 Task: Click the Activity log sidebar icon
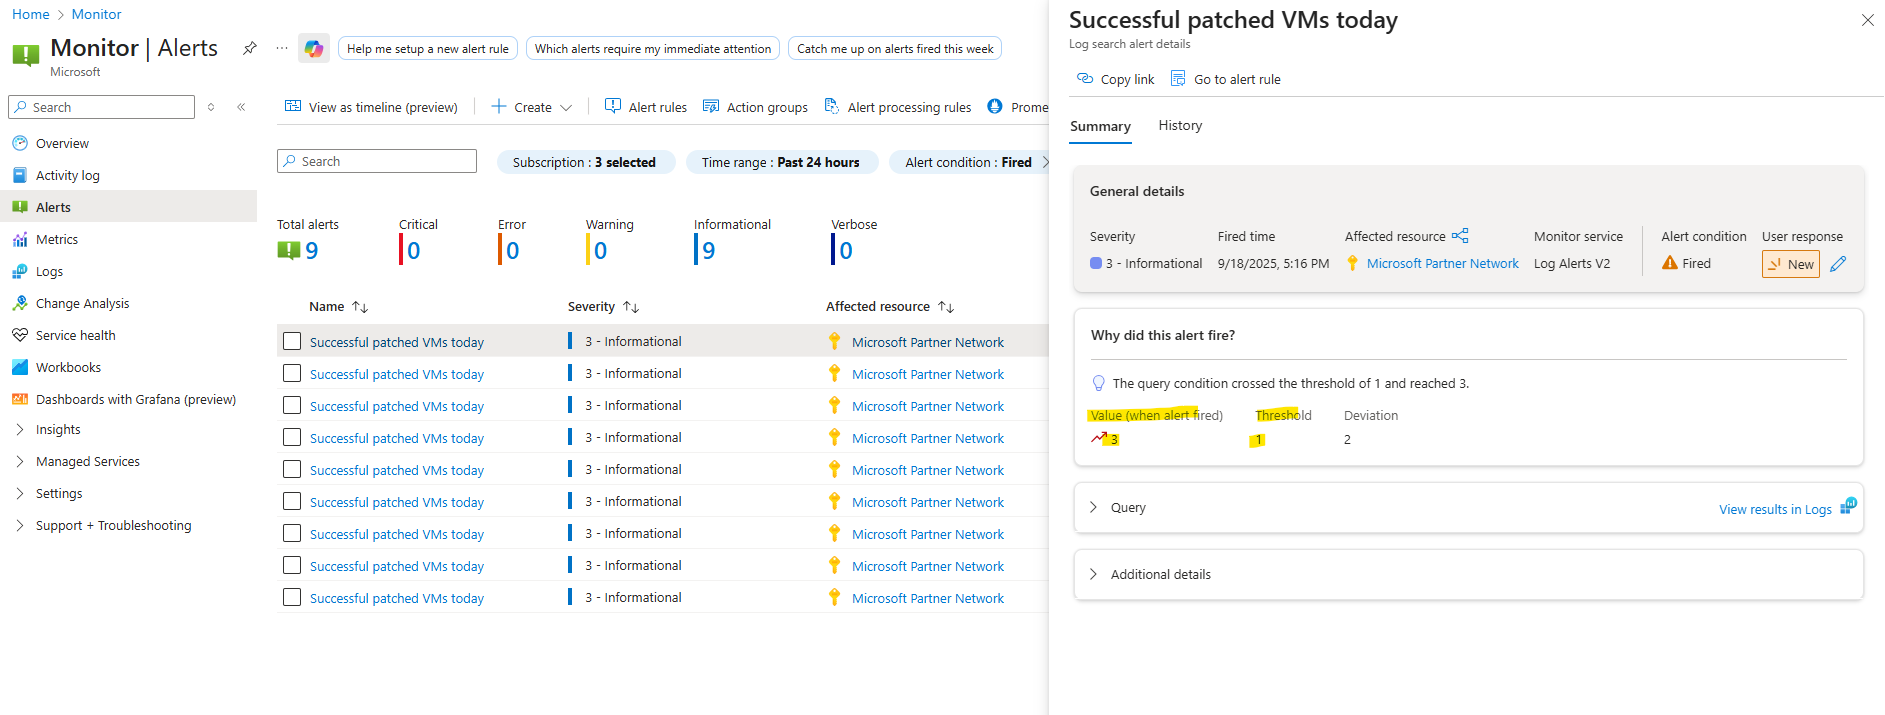click(20, 175)
